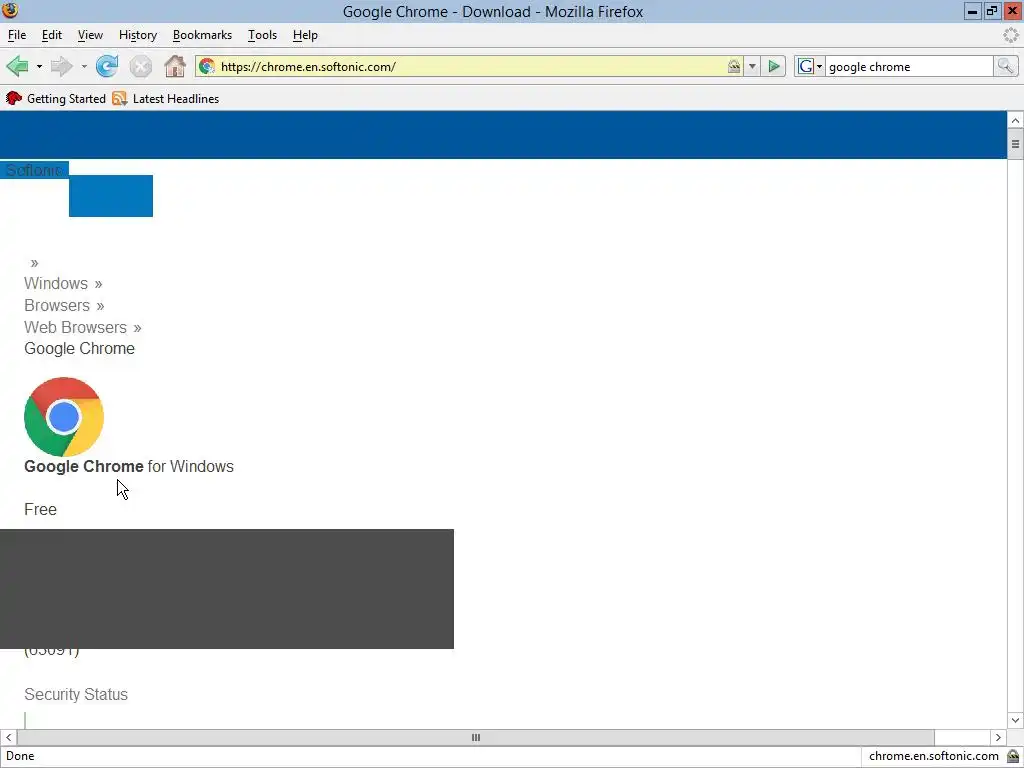Viewport: 1024px width, 768px height.
Task: Click the Softonic logo link
Action: (34, 170)
